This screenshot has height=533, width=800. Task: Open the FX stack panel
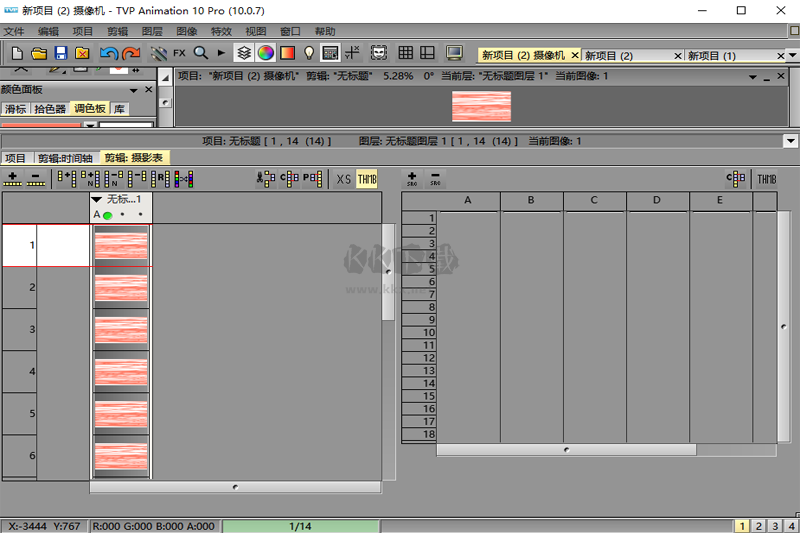click(179, 52)
